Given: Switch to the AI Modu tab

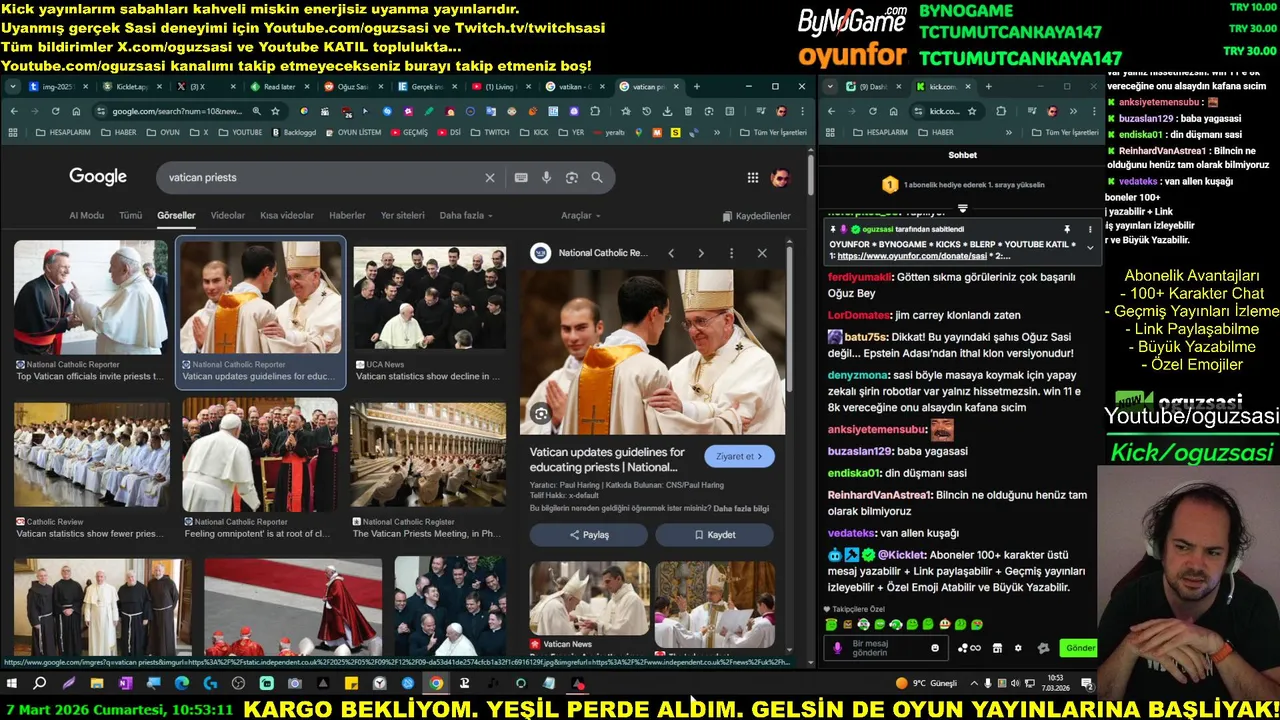Looking at the screenshot, I should click(x=86, y=215).
